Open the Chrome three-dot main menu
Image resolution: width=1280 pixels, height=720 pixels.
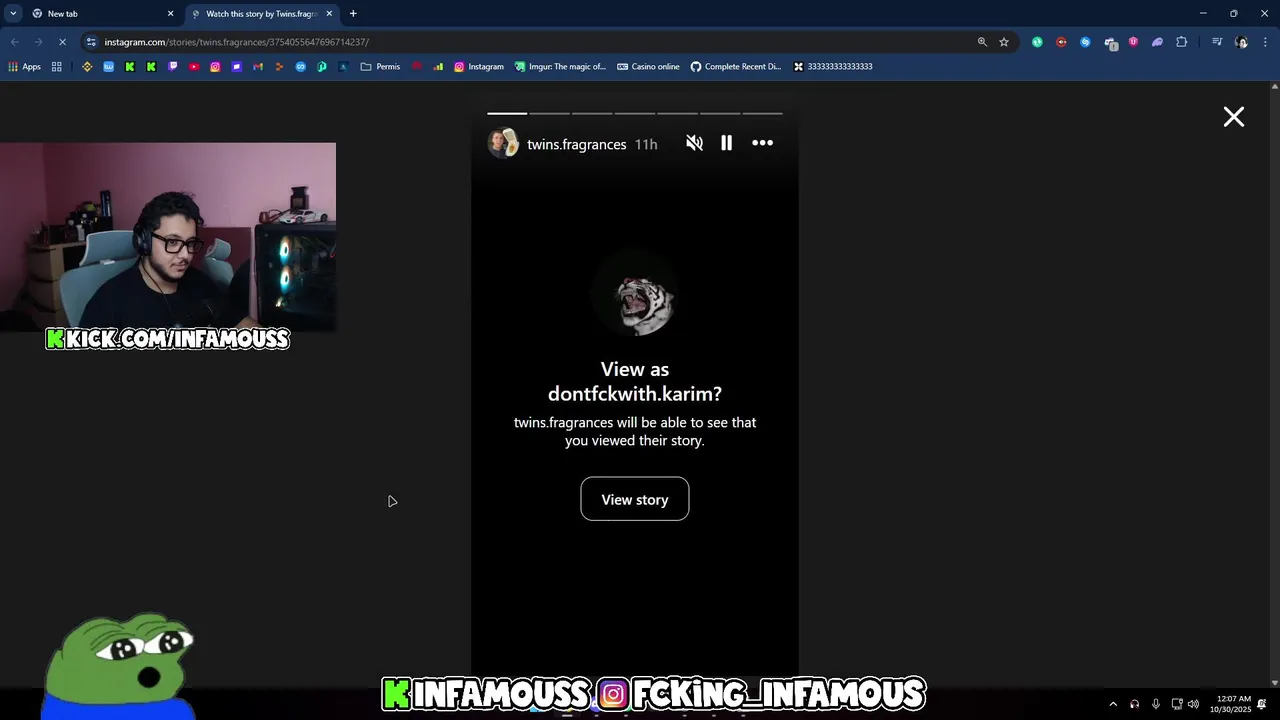tap(1265, 42)
